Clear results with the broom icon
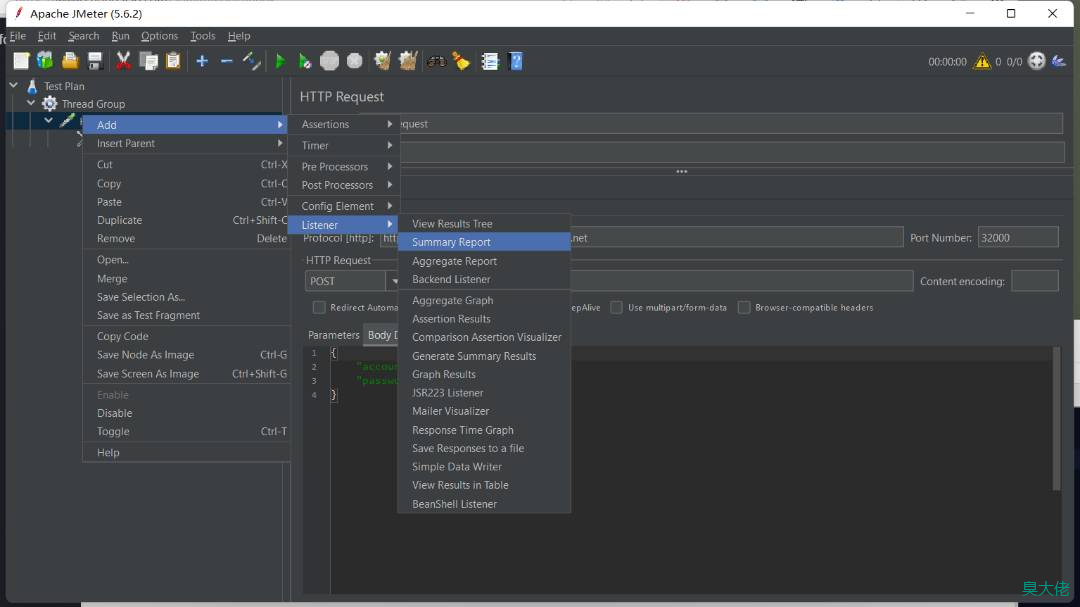Screen dimensions: 1080x607 (x=382, y=61)
